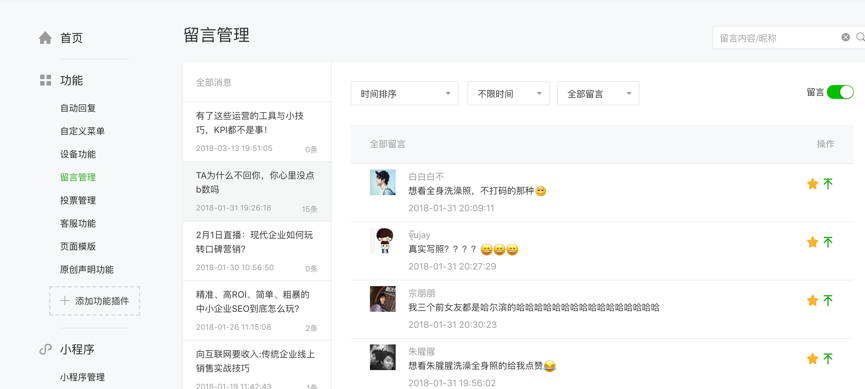Image resolution: width=865 pixels, height=389 pixels.
Task: Open 投票管理 in the sidebar
Action: (78, 200)
